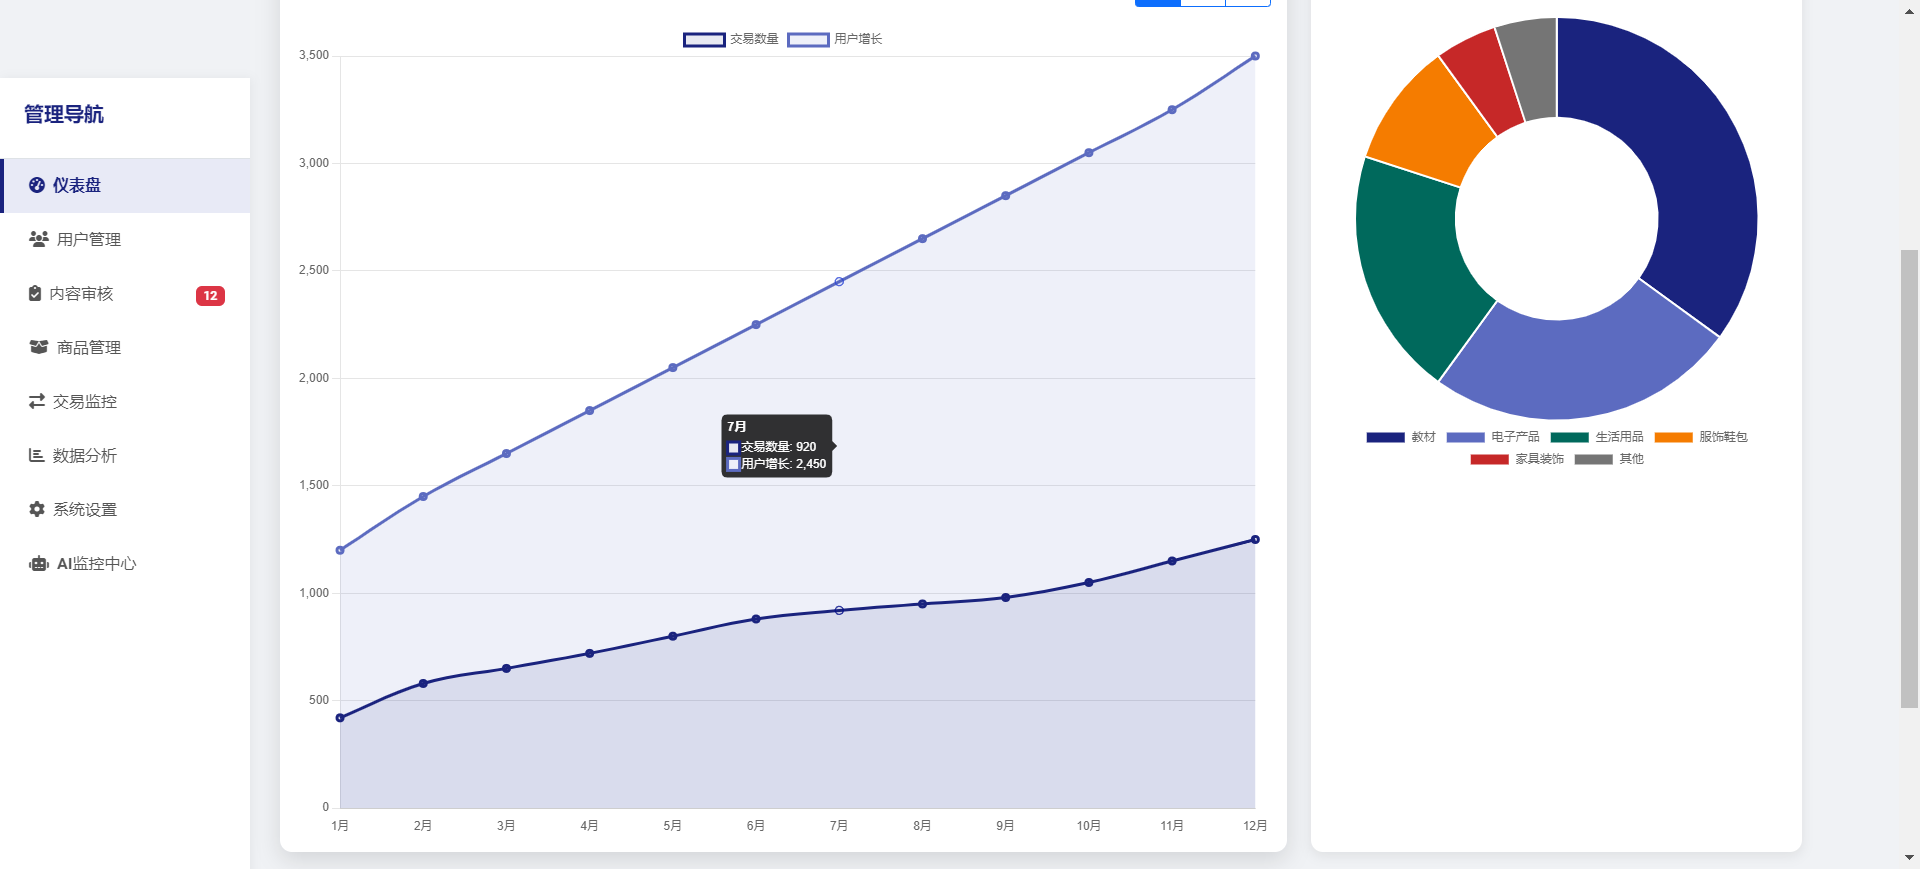
Task: Click the 仪表盘 dashboard gauge icon
Action: [37, 185]
